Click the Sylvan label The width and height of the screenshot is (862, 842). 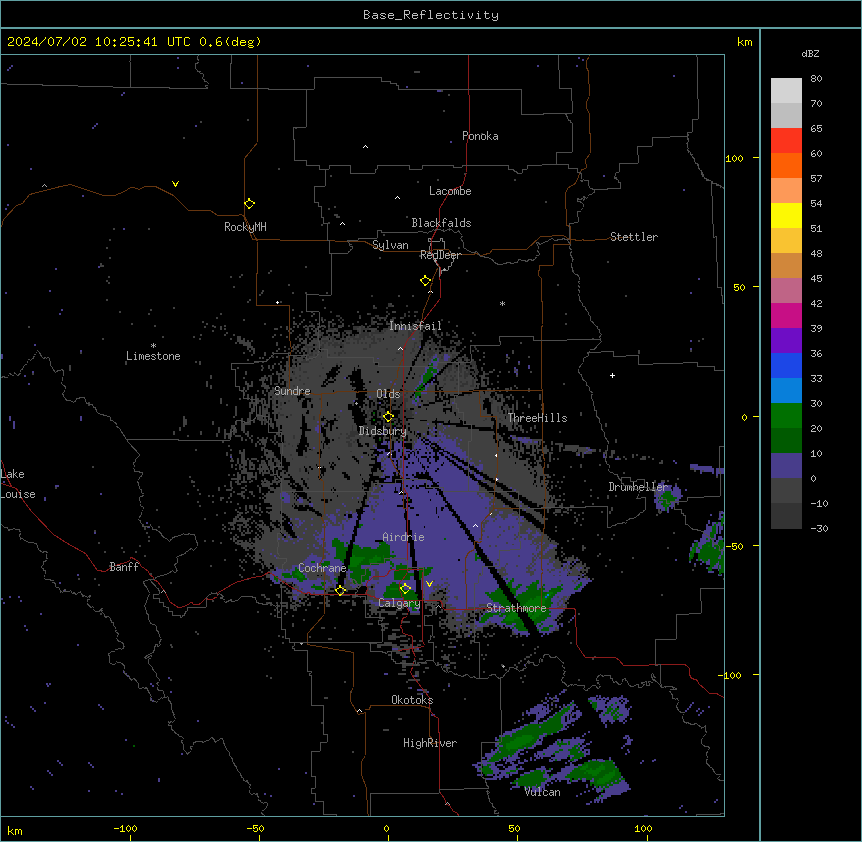click(390, 245)
